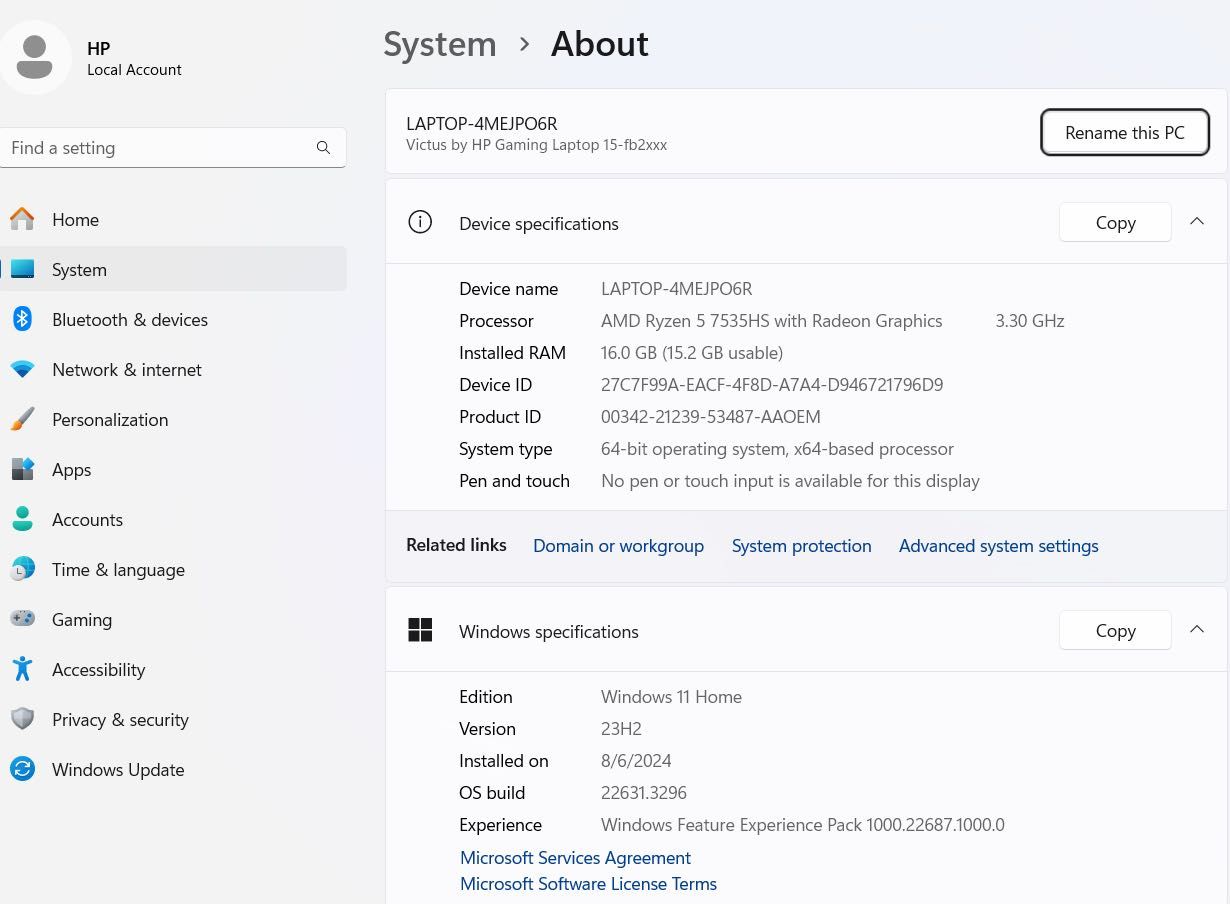Click the Device ID value 27C7F99A
The height and width of the screenshot is (904, 1230).
[x=772, y=385]
